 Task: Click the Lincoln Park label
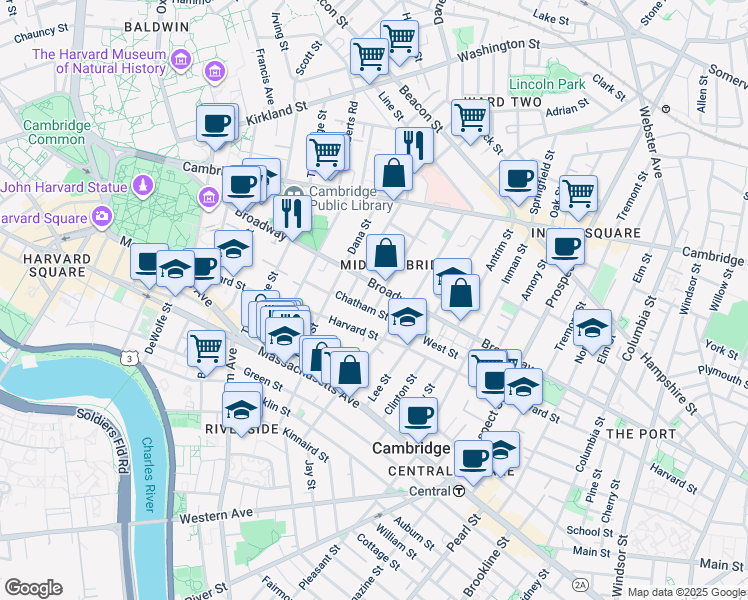point(547,84)
